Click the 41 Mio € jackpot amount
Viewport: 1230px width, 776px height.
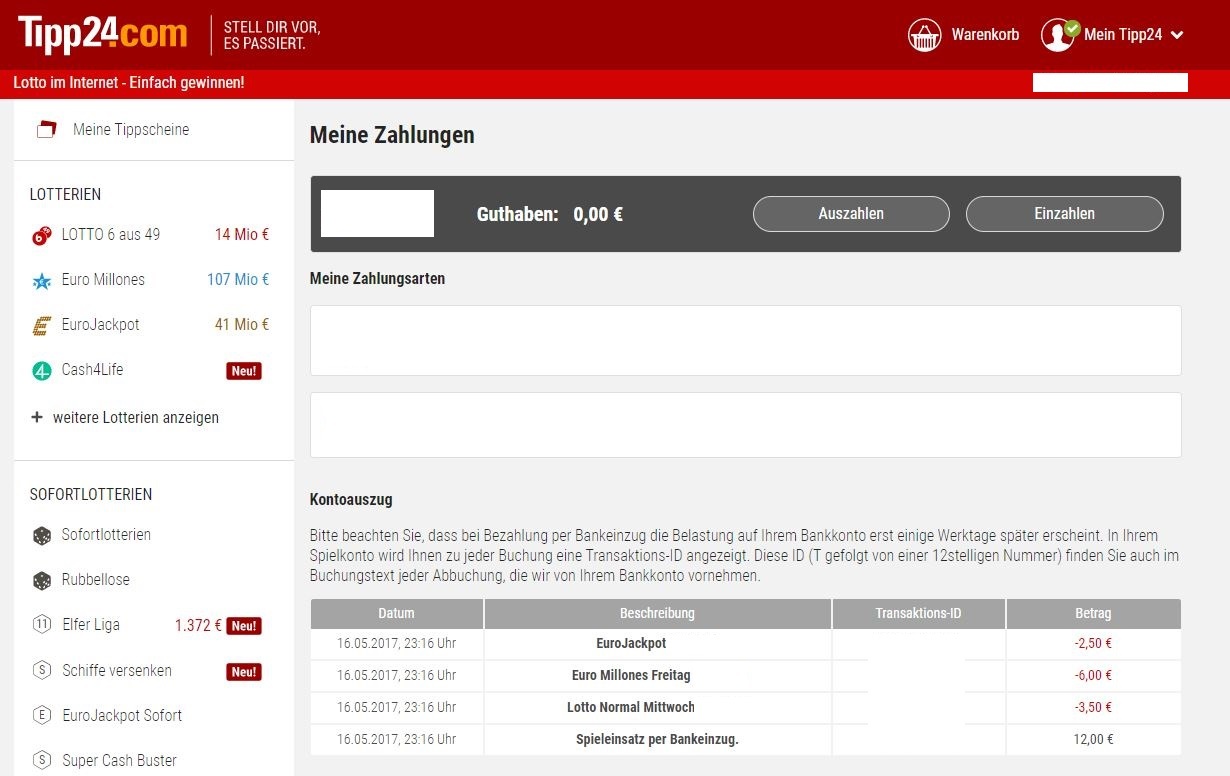point(242,325)
